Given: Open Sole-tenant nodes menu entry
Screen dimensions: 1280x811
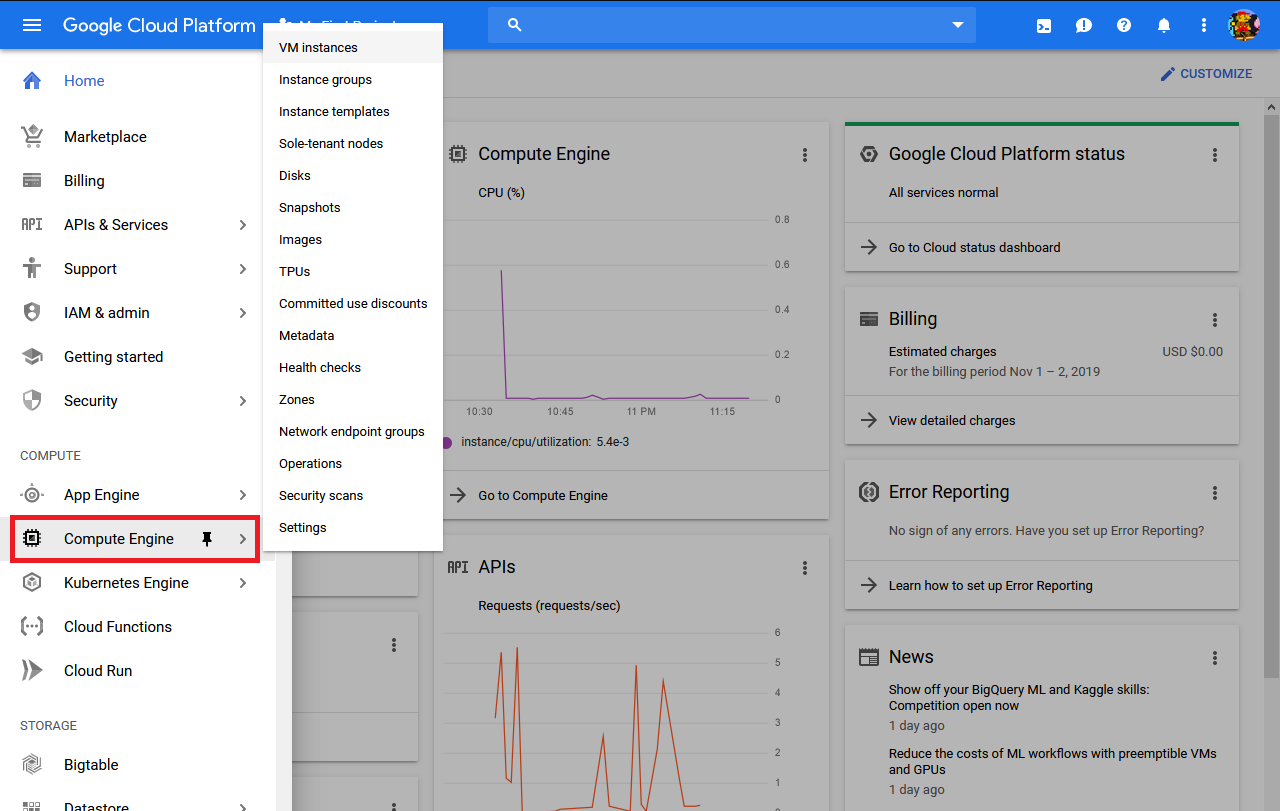Looking at the screenshot, I should [353, 143].
